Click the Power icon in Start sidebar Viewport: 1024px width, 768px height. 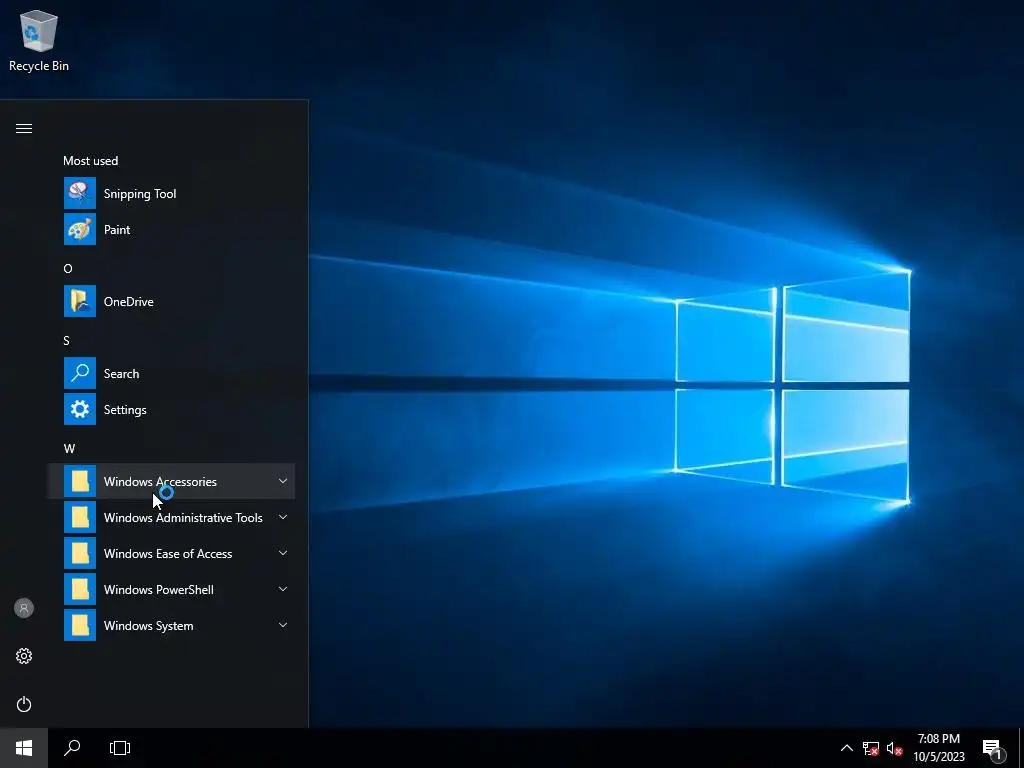(x=24, y=704)
